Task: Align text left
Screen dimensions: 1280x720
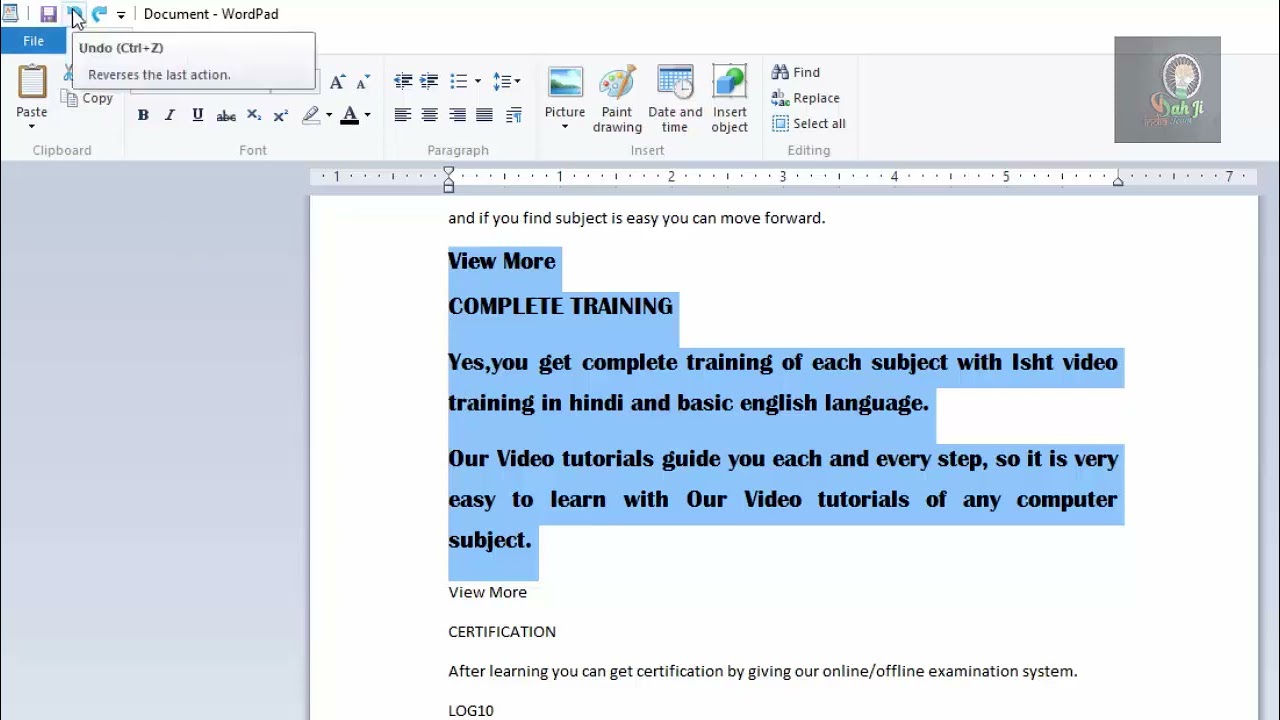Action: tap(403, 116)
